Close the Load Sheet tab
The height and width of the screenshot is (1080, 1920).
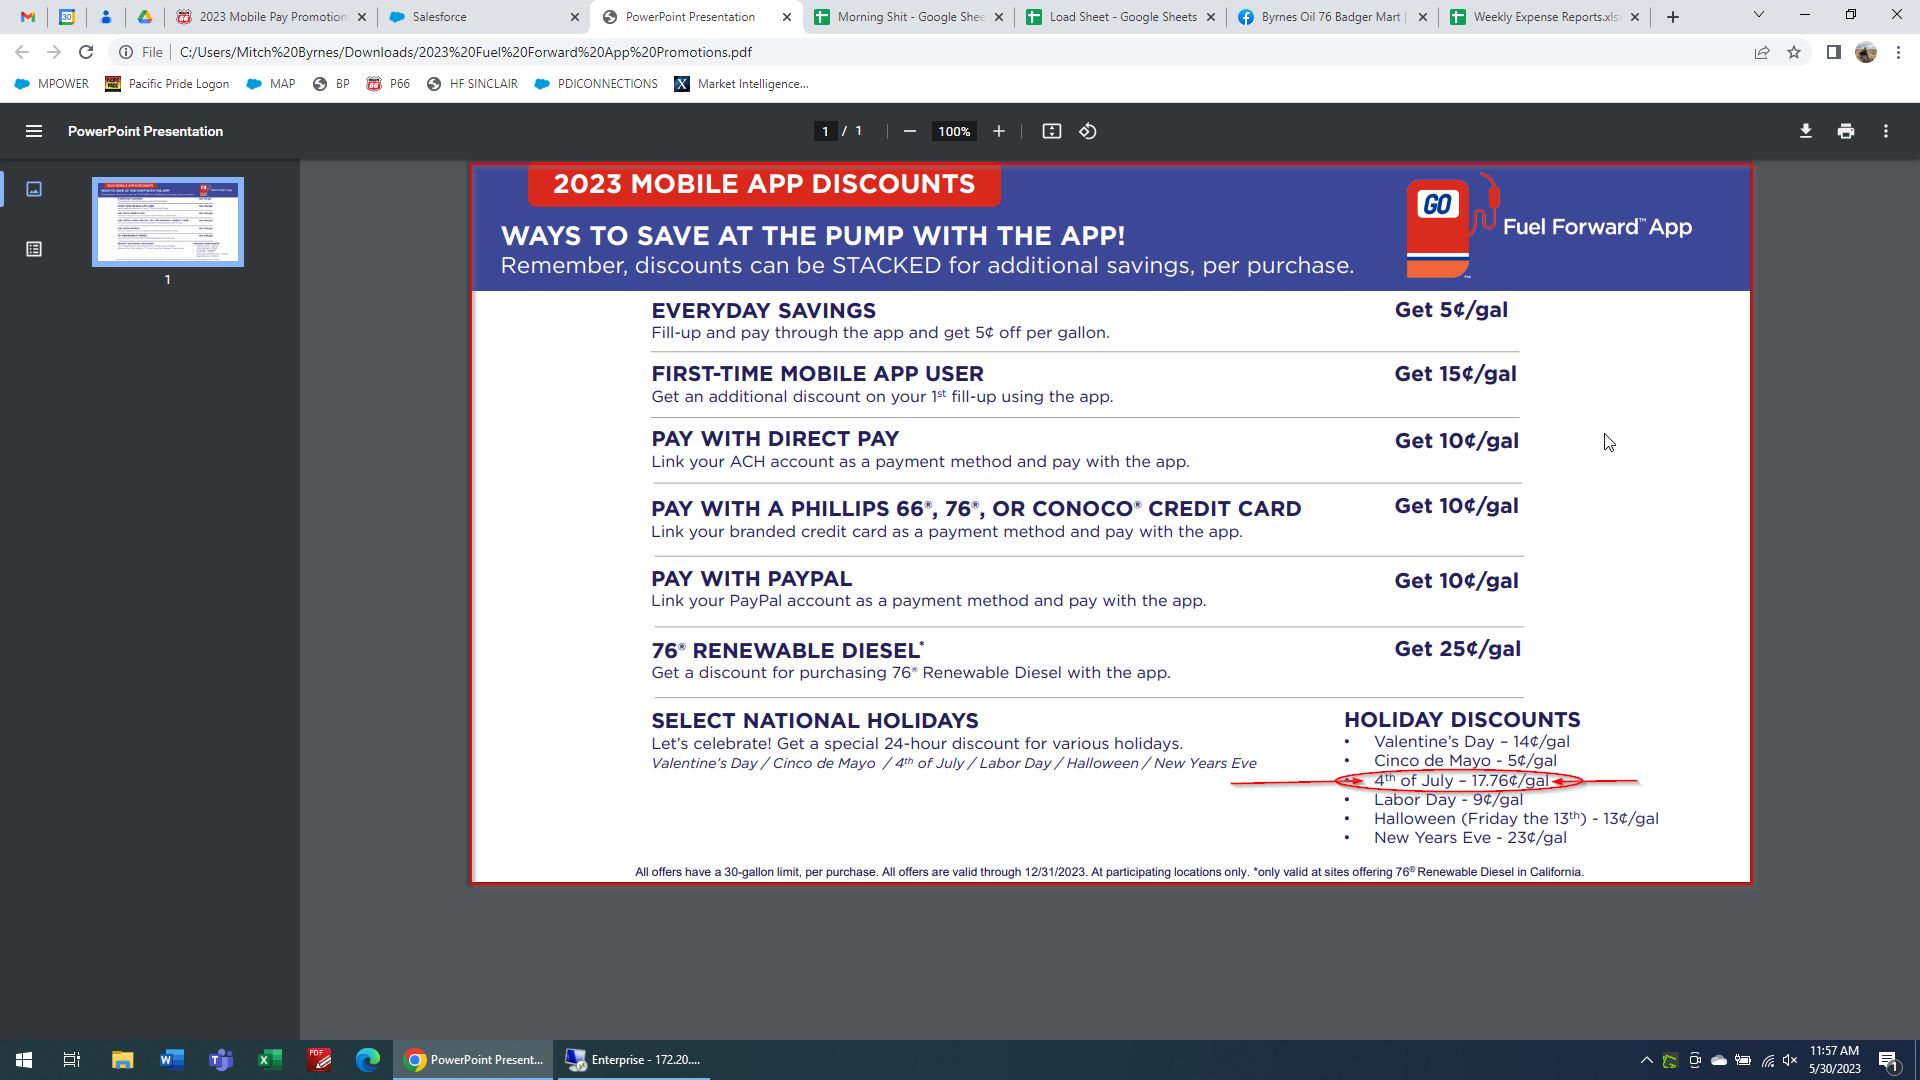(x=1210, y=17)
